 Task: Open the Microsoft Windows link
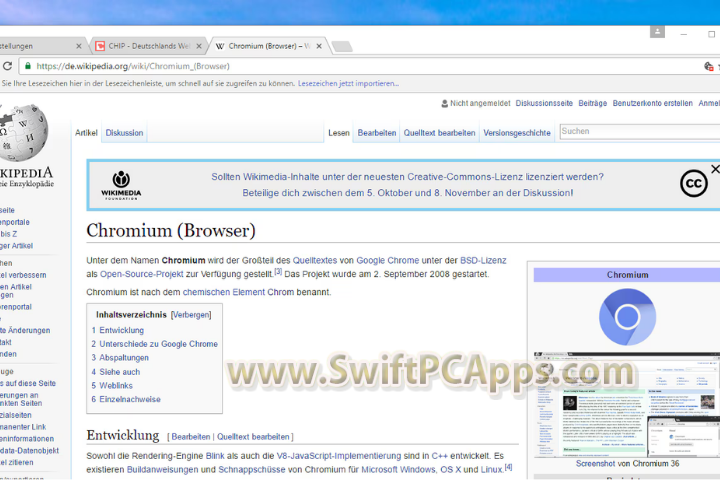click(398, 470)
